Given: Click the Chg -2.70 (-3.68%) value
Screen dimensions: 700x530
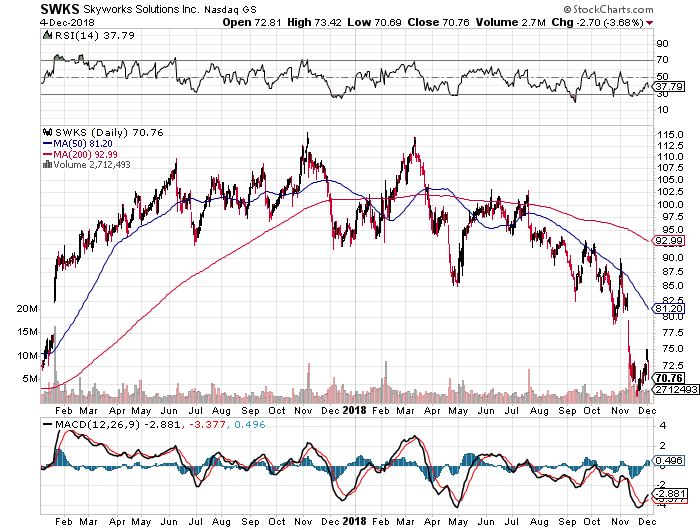Looking at the screenshot, I should tap(597, 22).
